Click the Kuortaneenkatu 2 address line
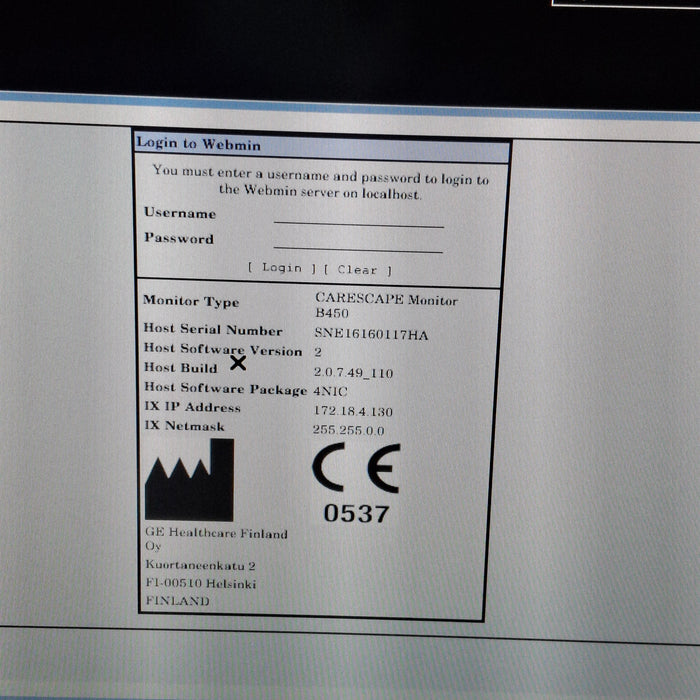The image size is (700, 700). 192,565
